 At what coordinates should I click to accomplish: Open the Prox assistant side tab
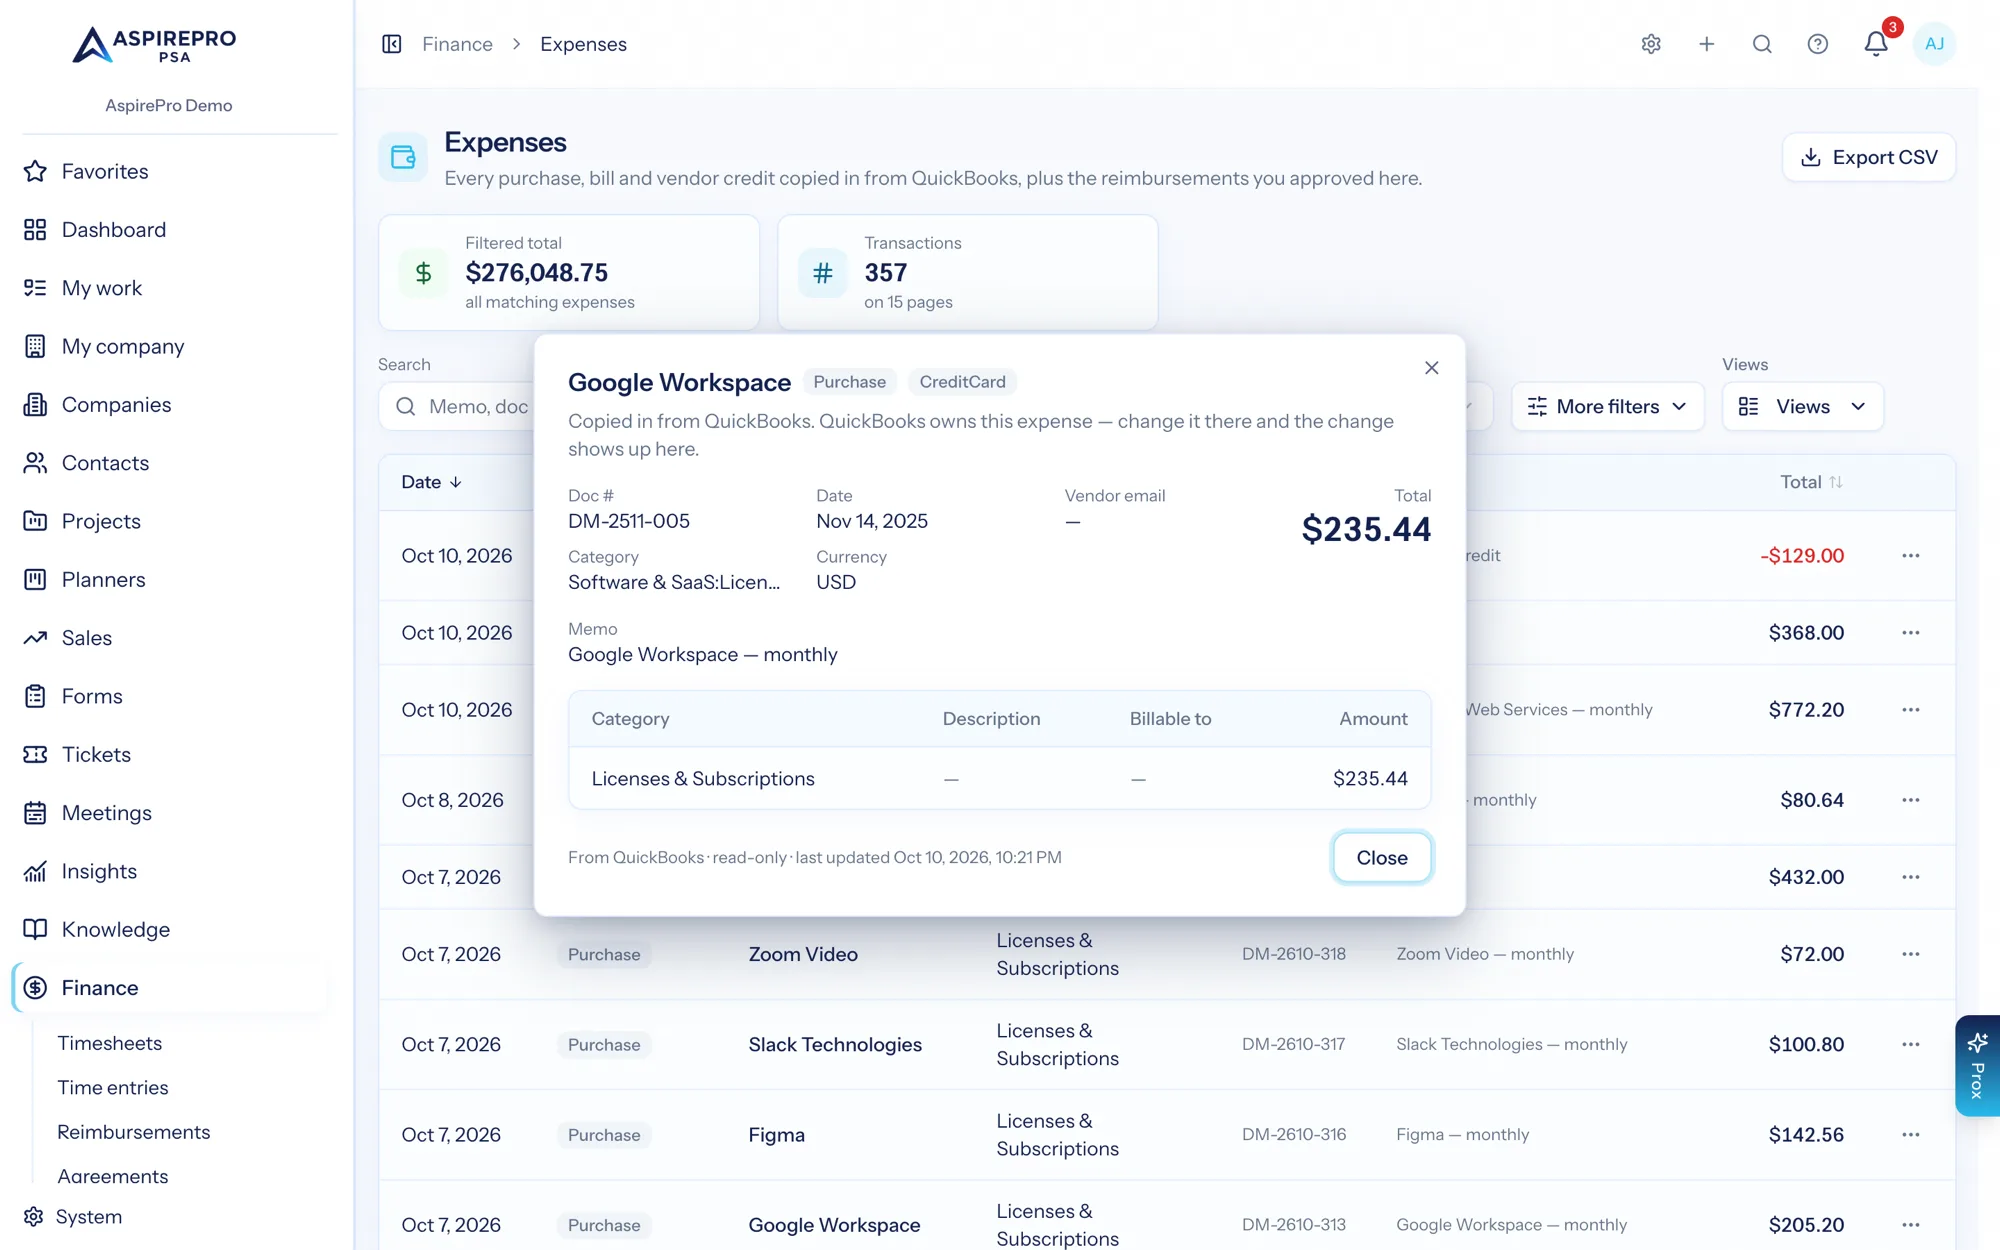coord(1977,1066)
